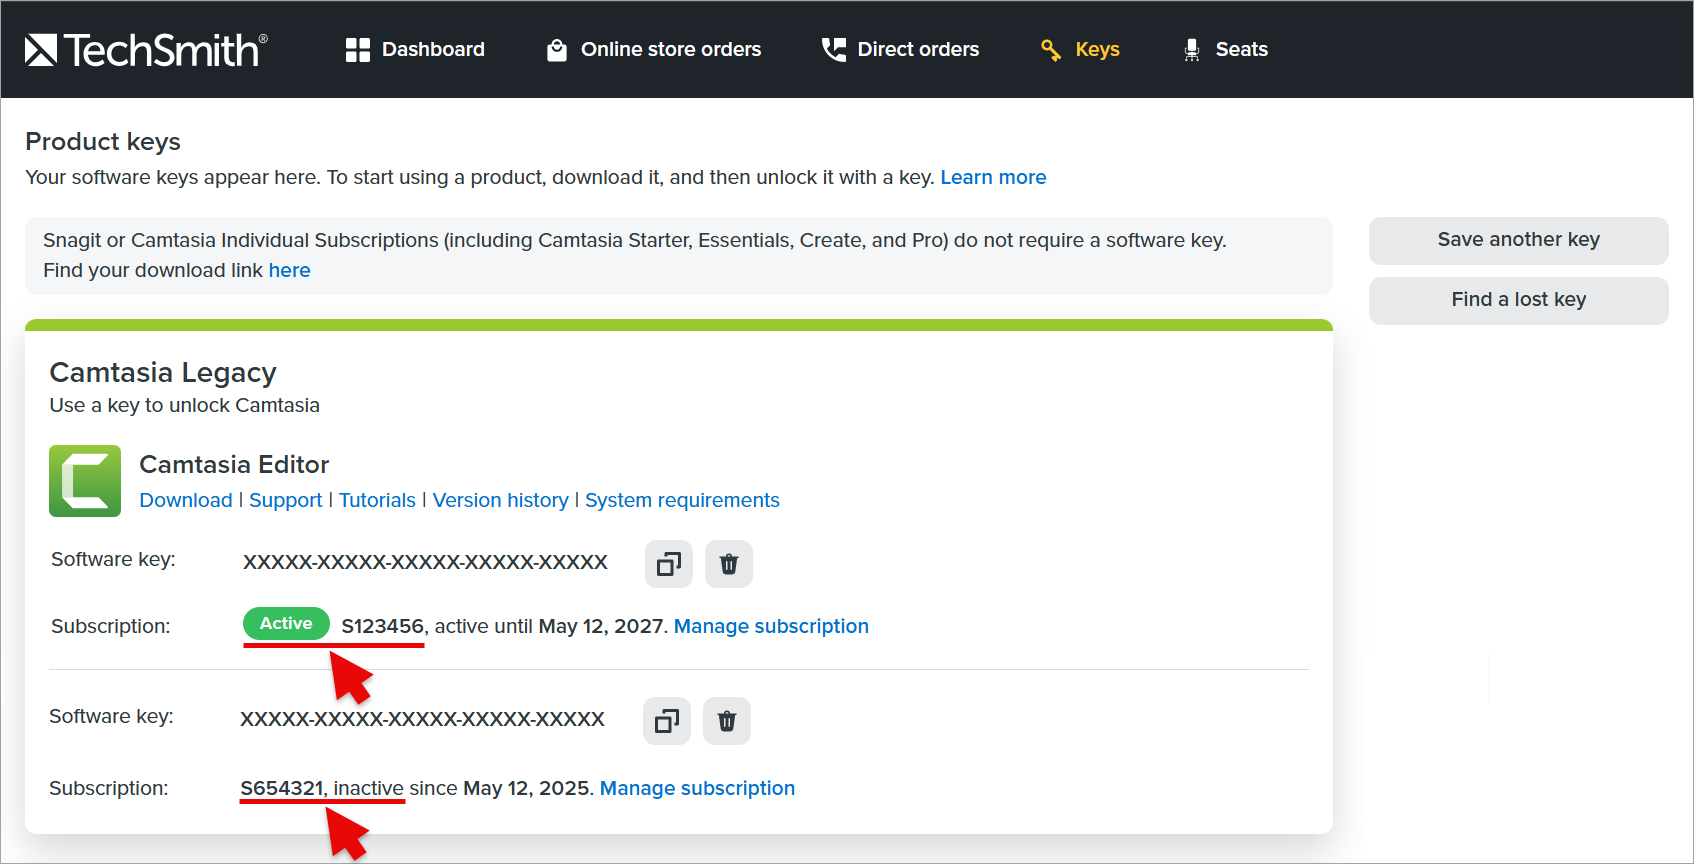The width and height of the screenshot is (1694, 864).
Task: Click the Seats chair icon
Action: [x=1192, y=50]
